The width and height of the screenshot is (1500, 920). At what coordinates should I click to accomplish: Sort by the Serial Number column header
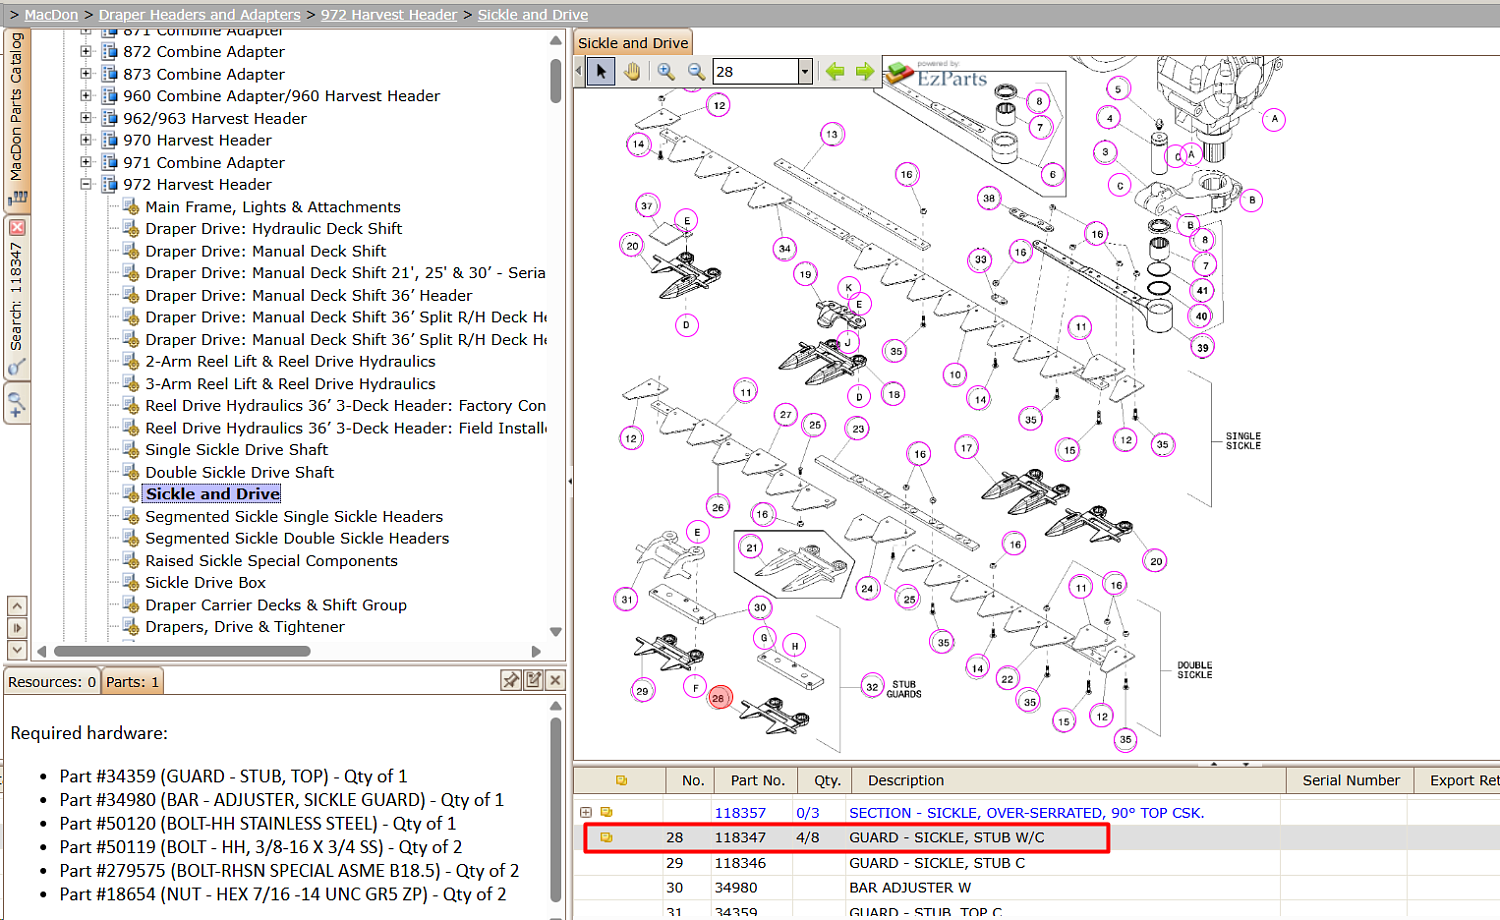(1350, 780)
